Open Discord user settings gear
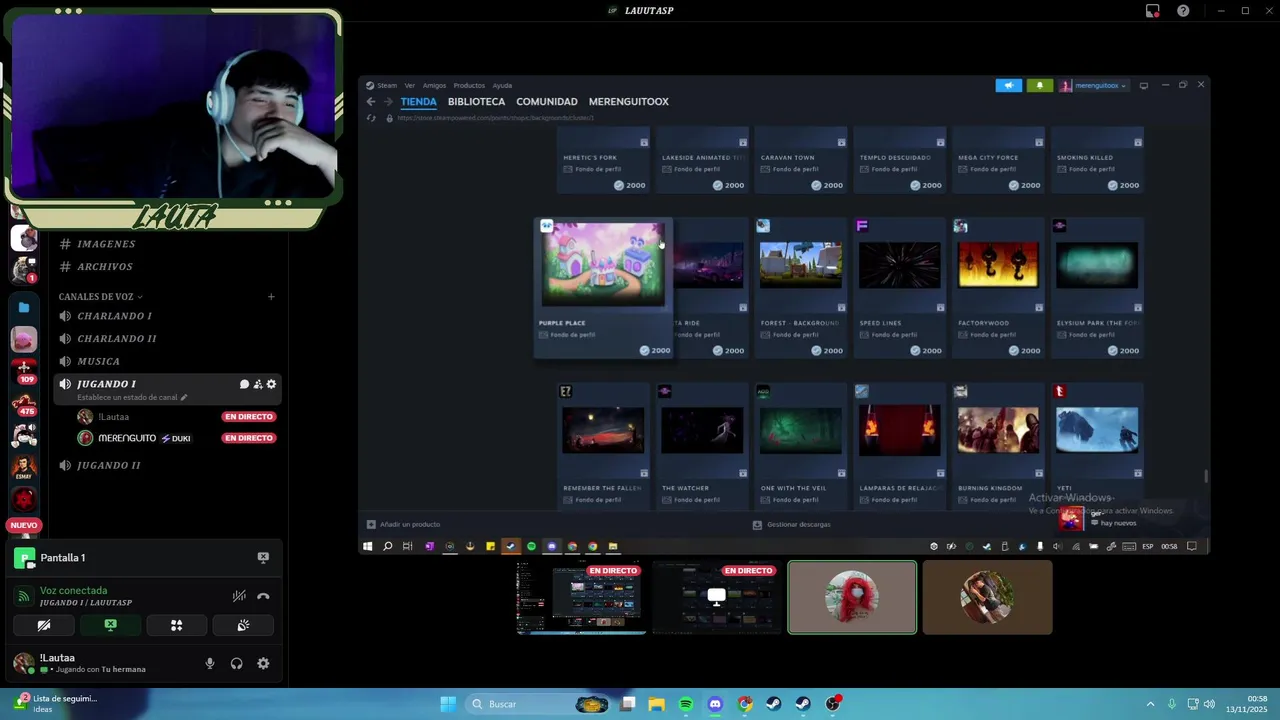1280x720 pixels. click(x=263, y=664)
